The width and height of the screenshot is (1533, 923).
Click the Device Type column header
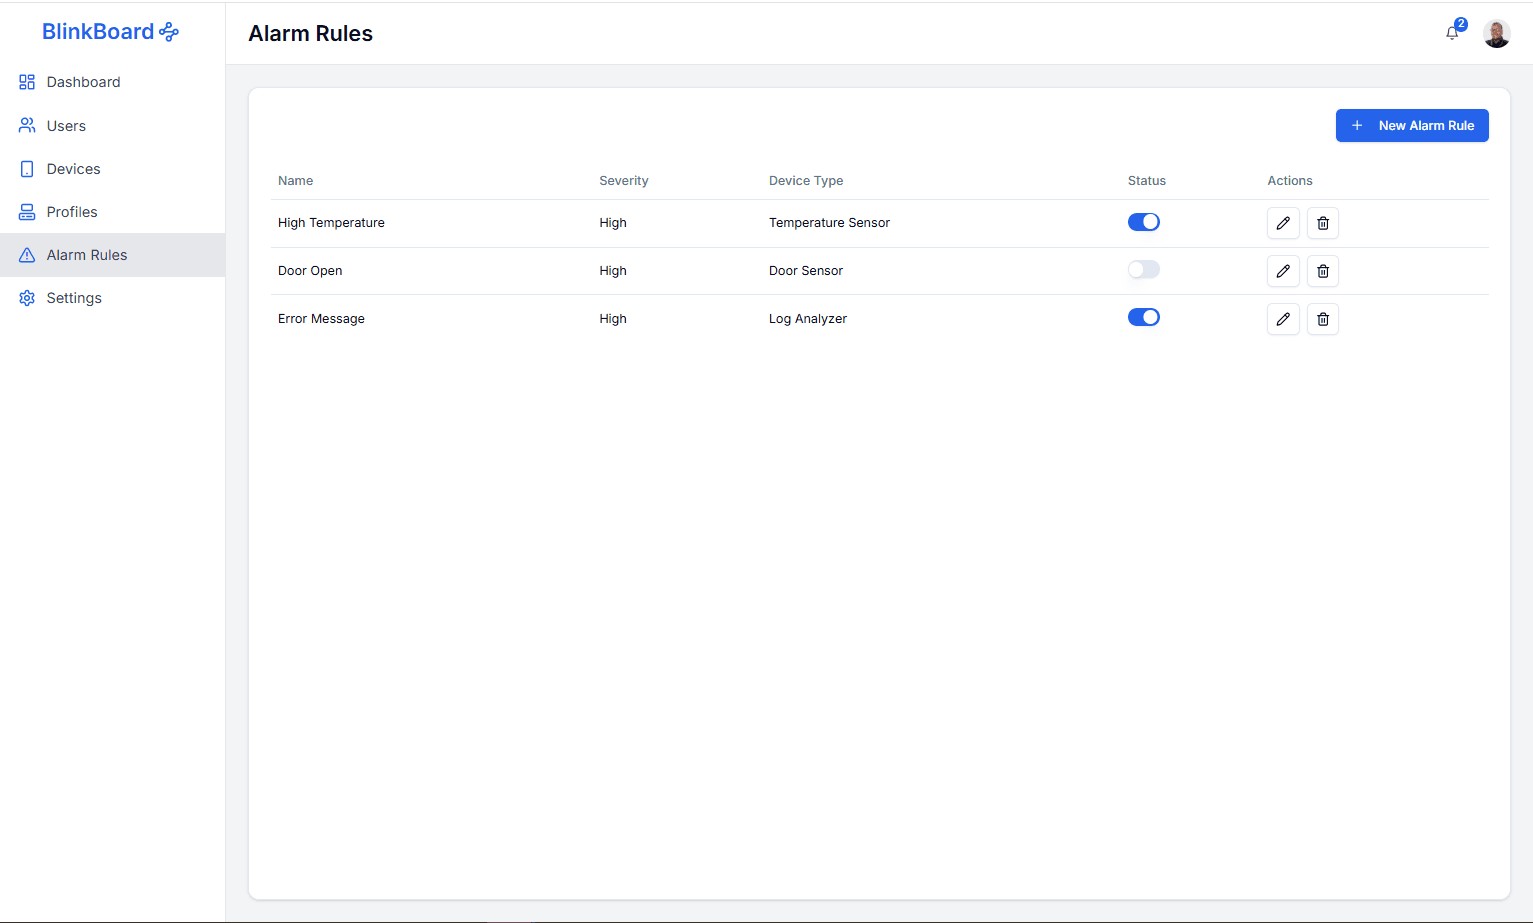[x=806, y=181]
